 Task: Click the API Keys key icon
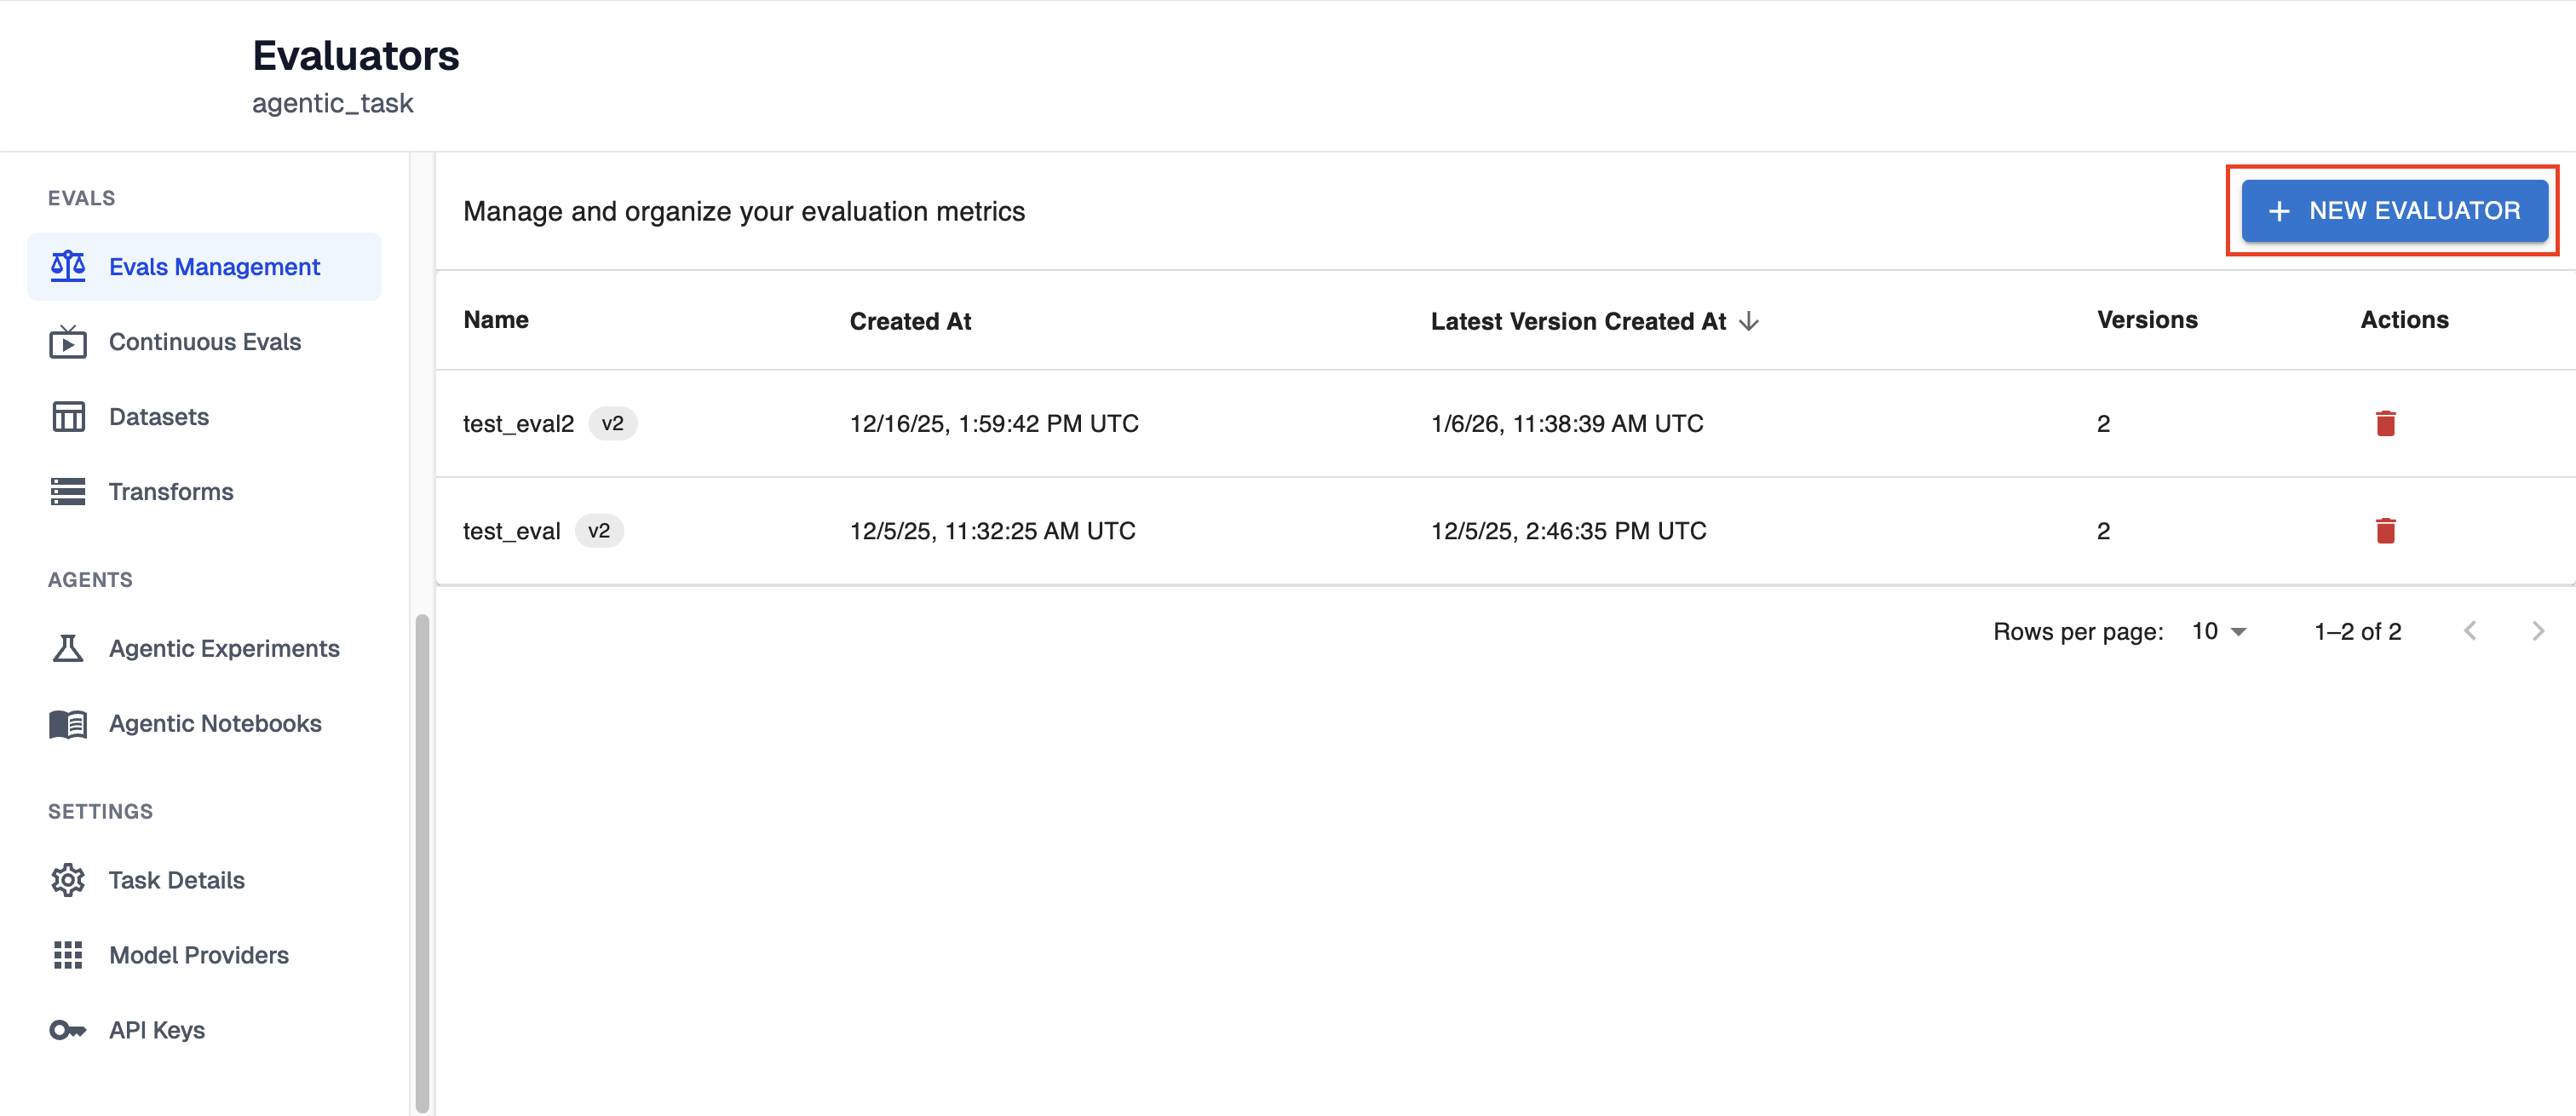(68, 1030)
